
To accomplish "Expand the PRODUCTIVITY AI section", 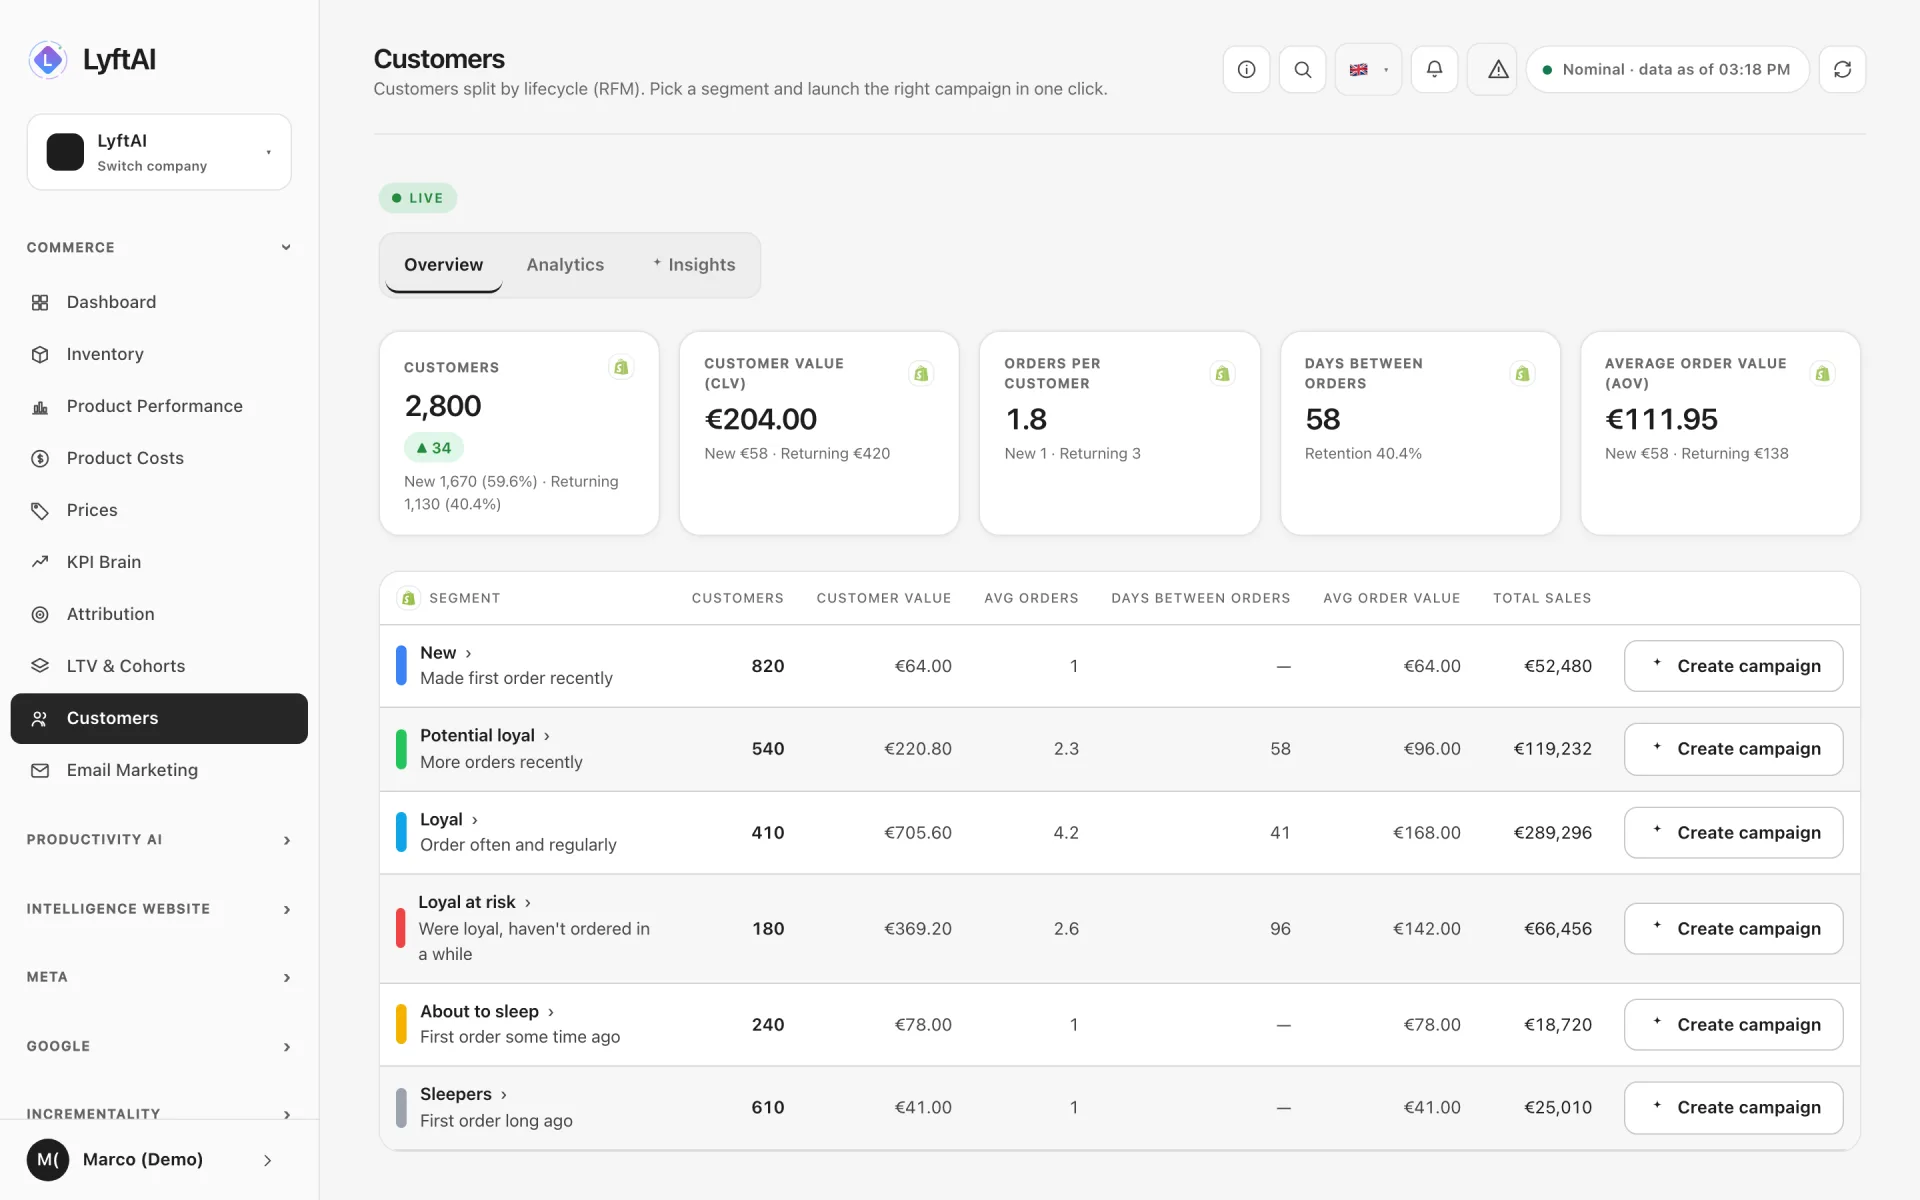I will [159, 840].
